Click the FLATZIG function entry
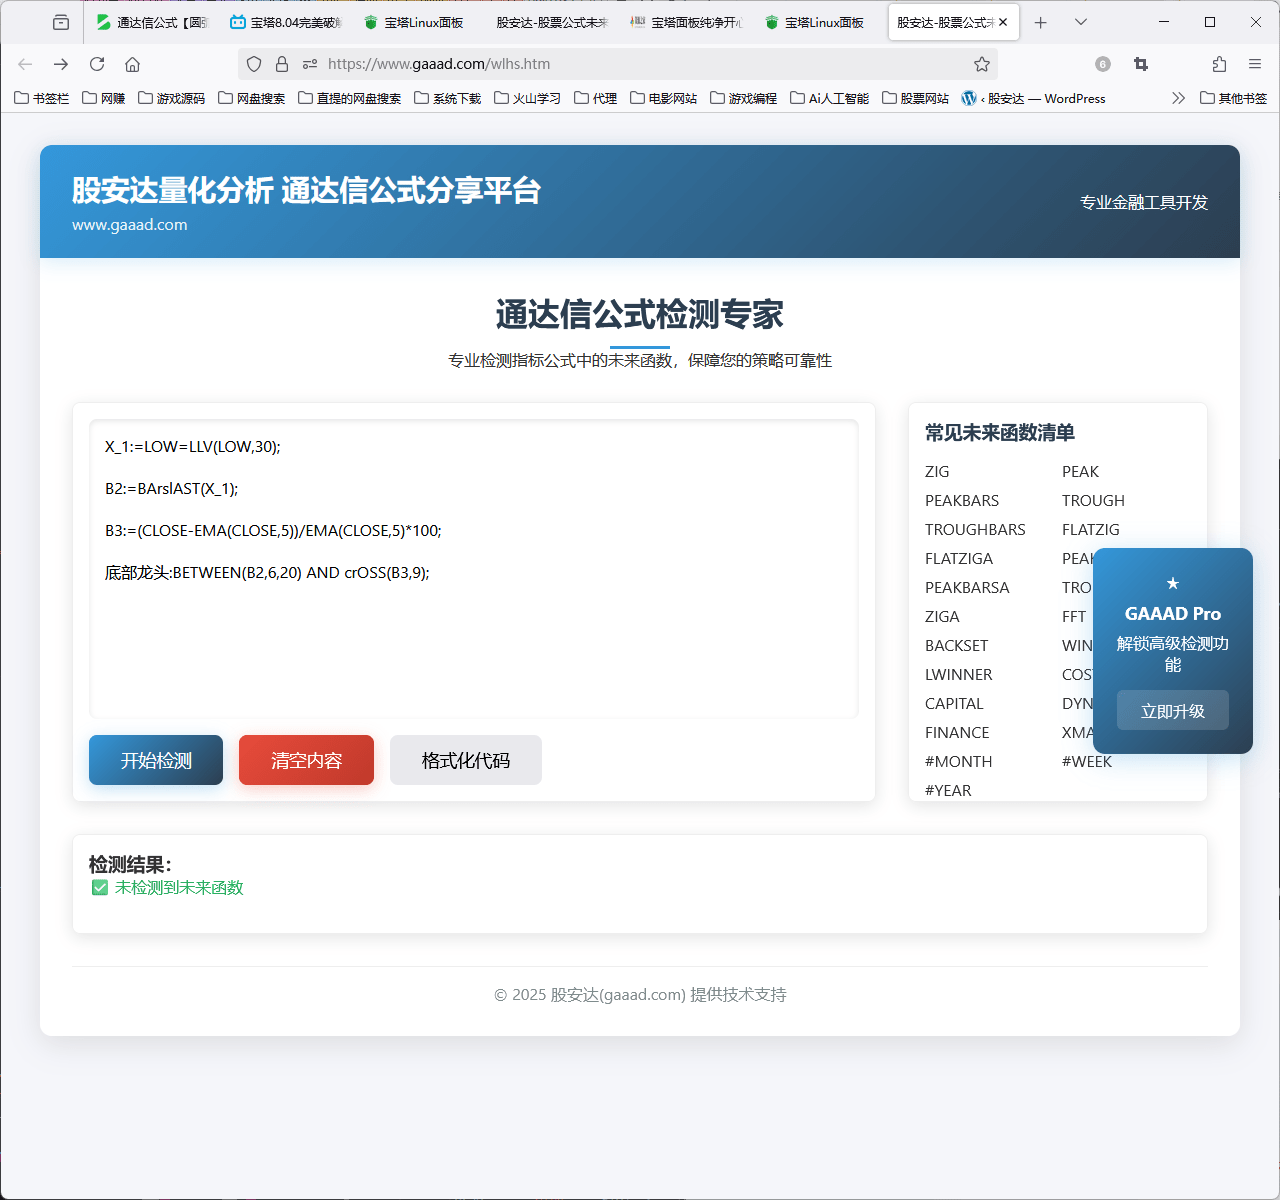1280x1200 pixels. 1091,529
